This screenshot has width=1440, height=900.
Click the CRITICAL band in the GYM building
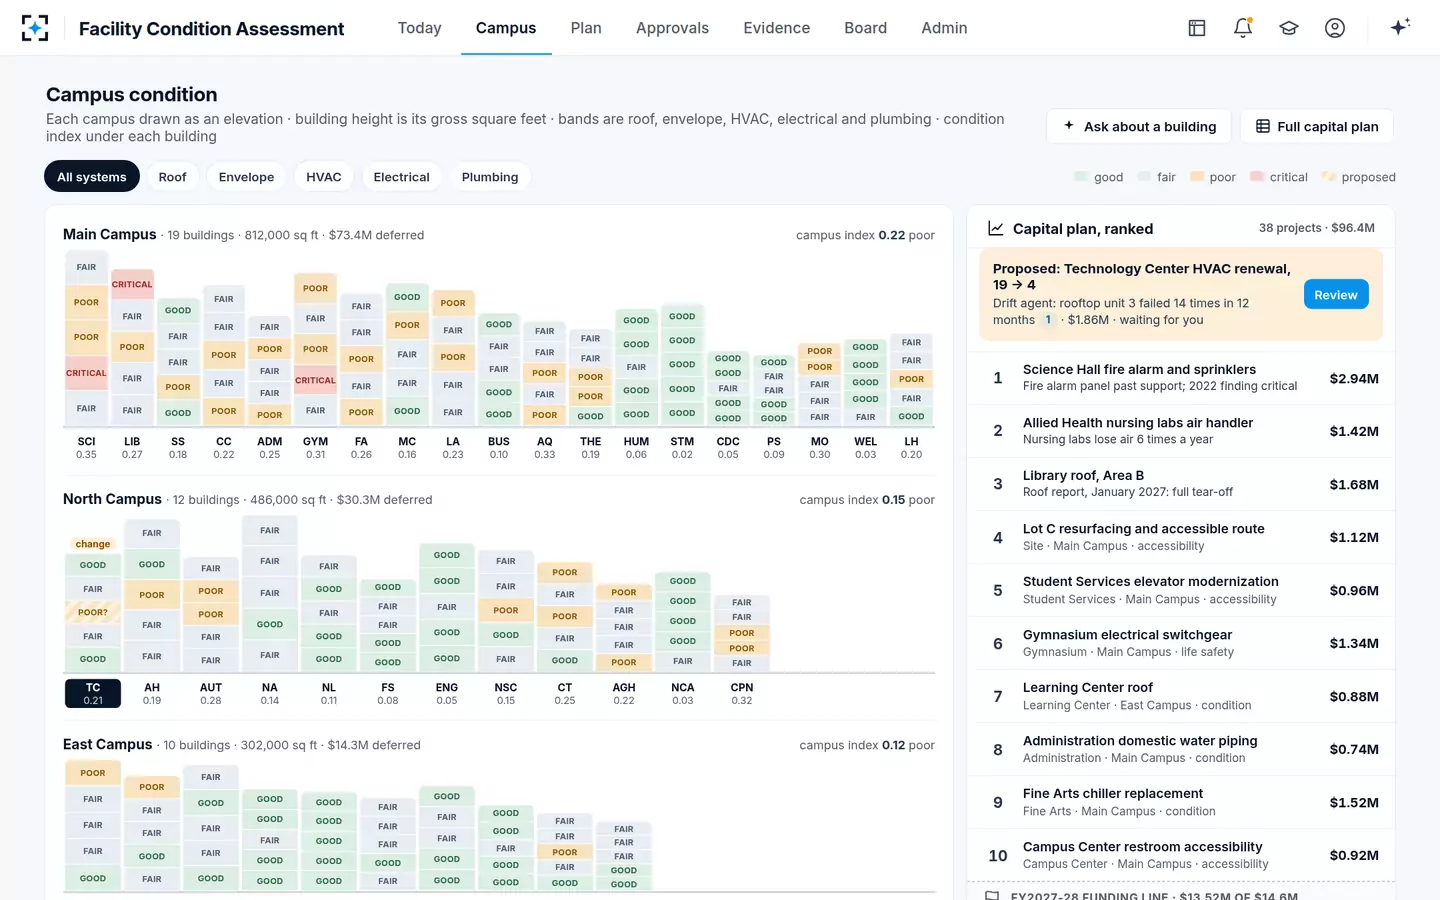[315, 380]
